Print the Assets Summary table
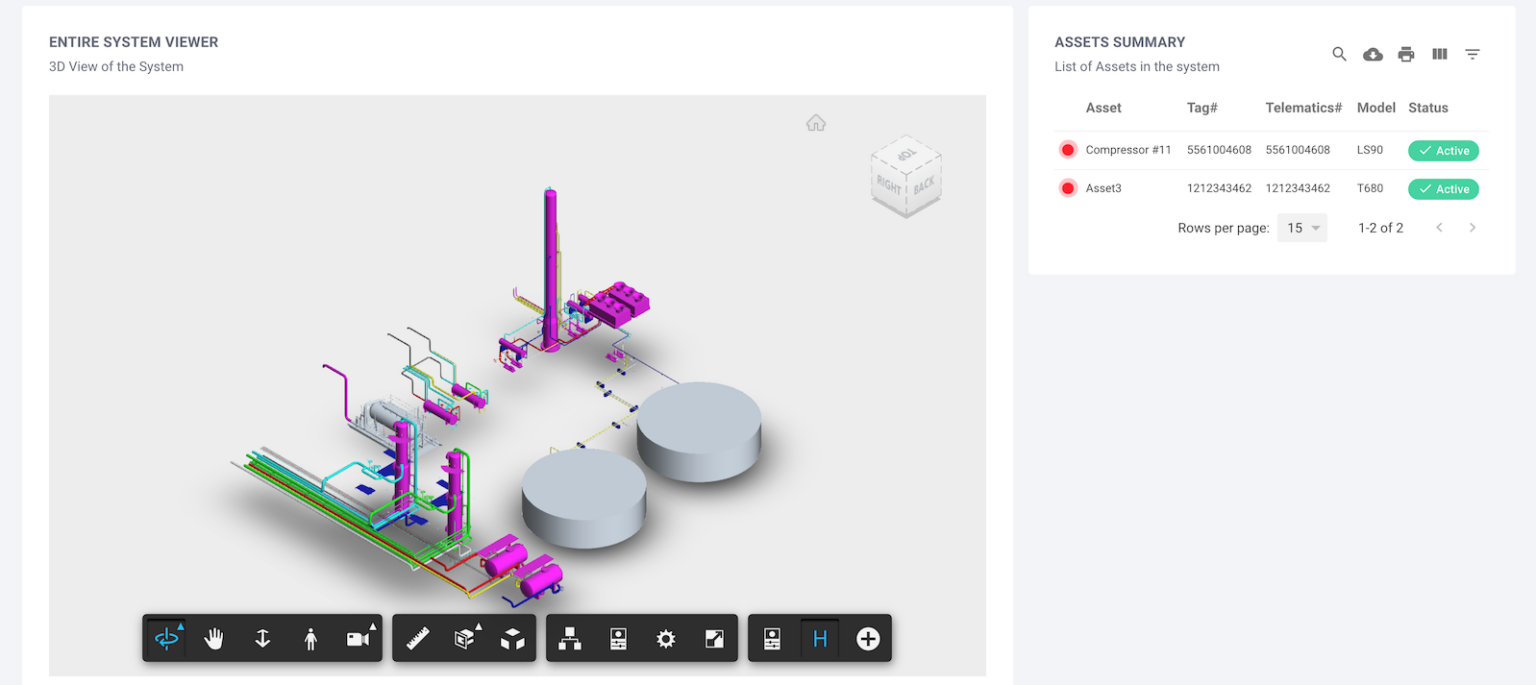Viewport: 1536px width, 685px height. tap(1406, 54)
